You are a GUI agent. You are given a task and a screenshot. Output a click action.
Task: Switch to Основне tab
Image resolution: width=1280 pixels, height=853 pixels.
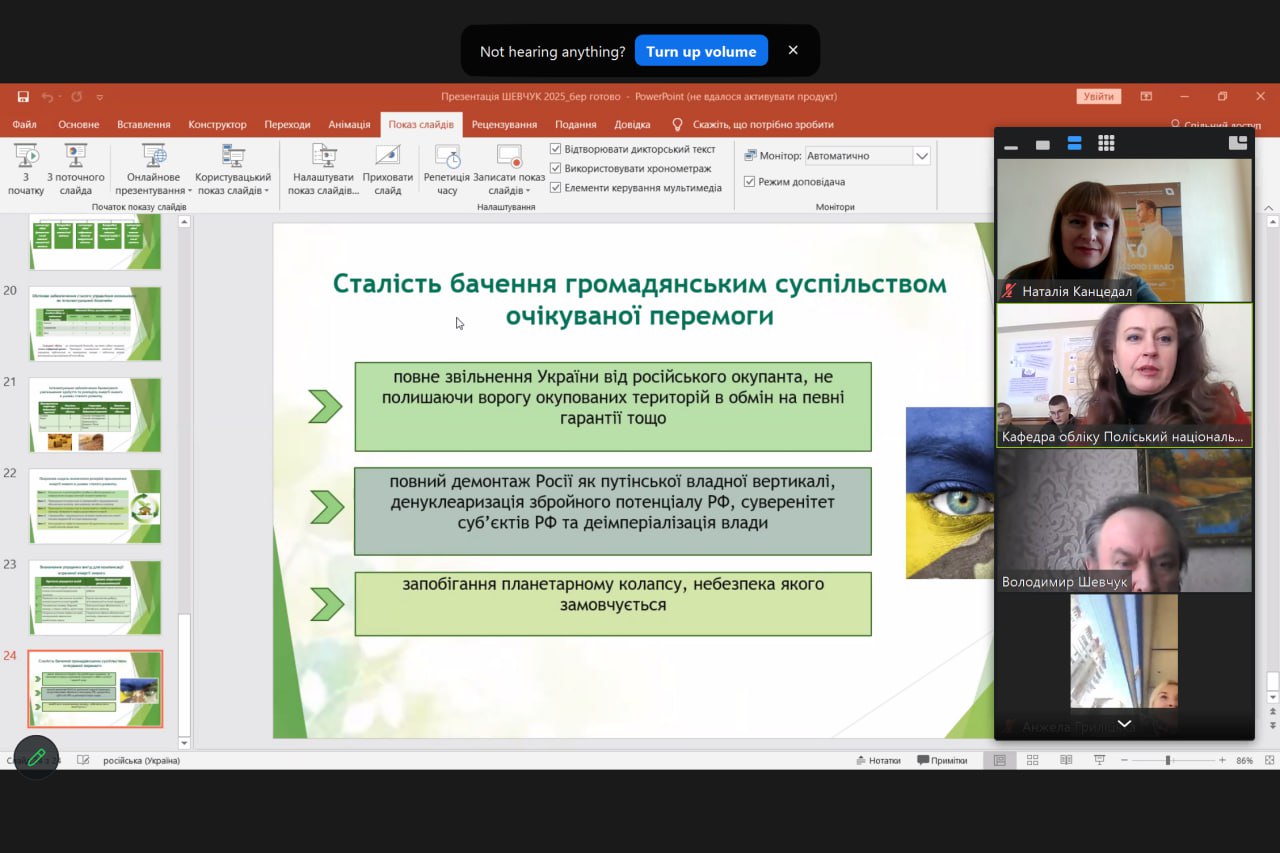(x=79, y=124)
